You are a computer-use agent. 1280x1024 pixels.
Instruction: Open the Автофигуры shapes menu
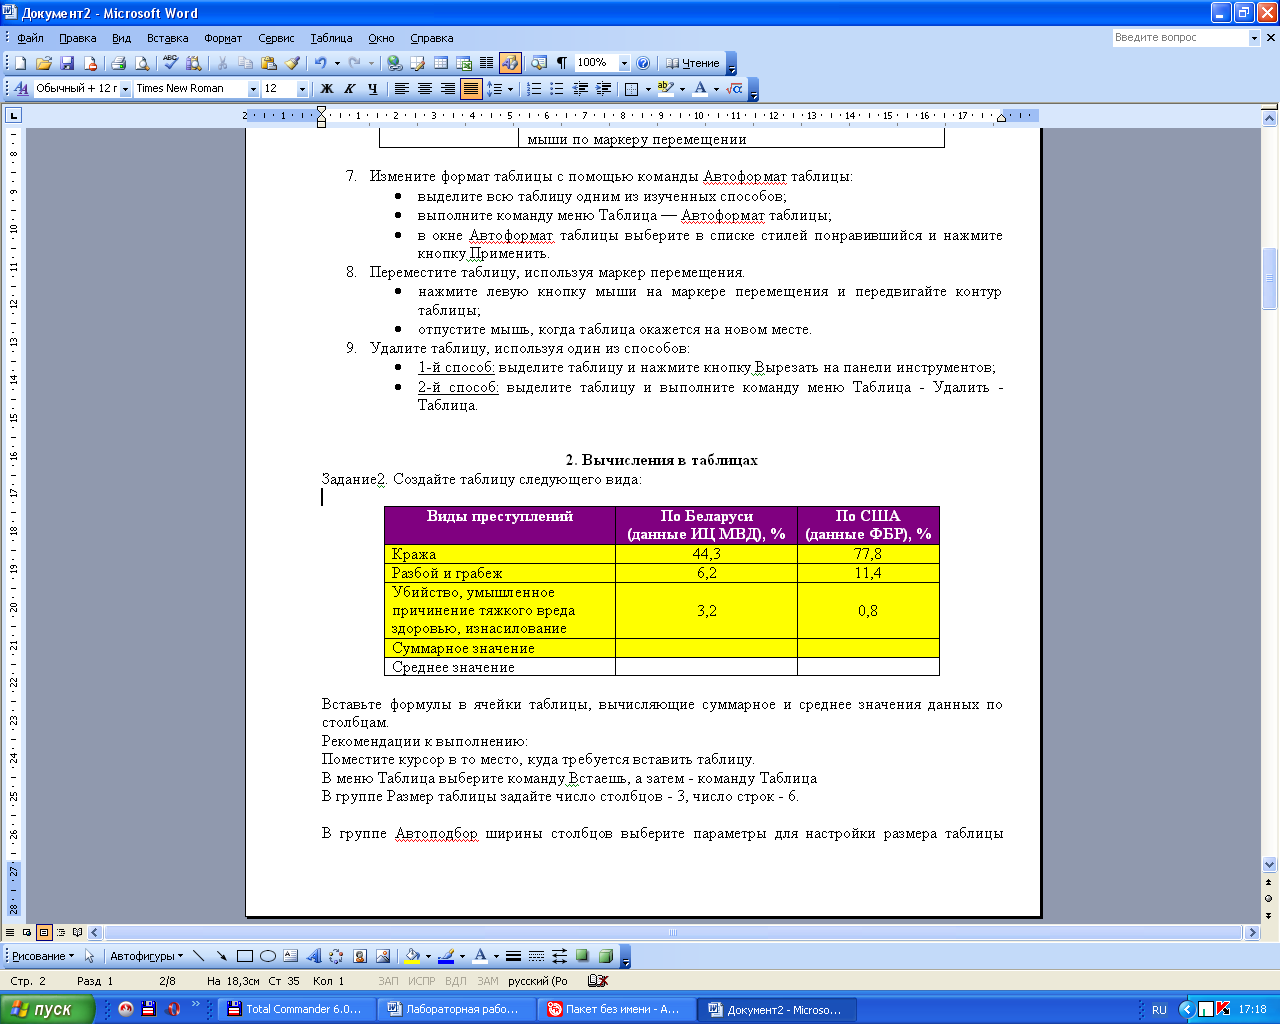[x=147, y=956]
